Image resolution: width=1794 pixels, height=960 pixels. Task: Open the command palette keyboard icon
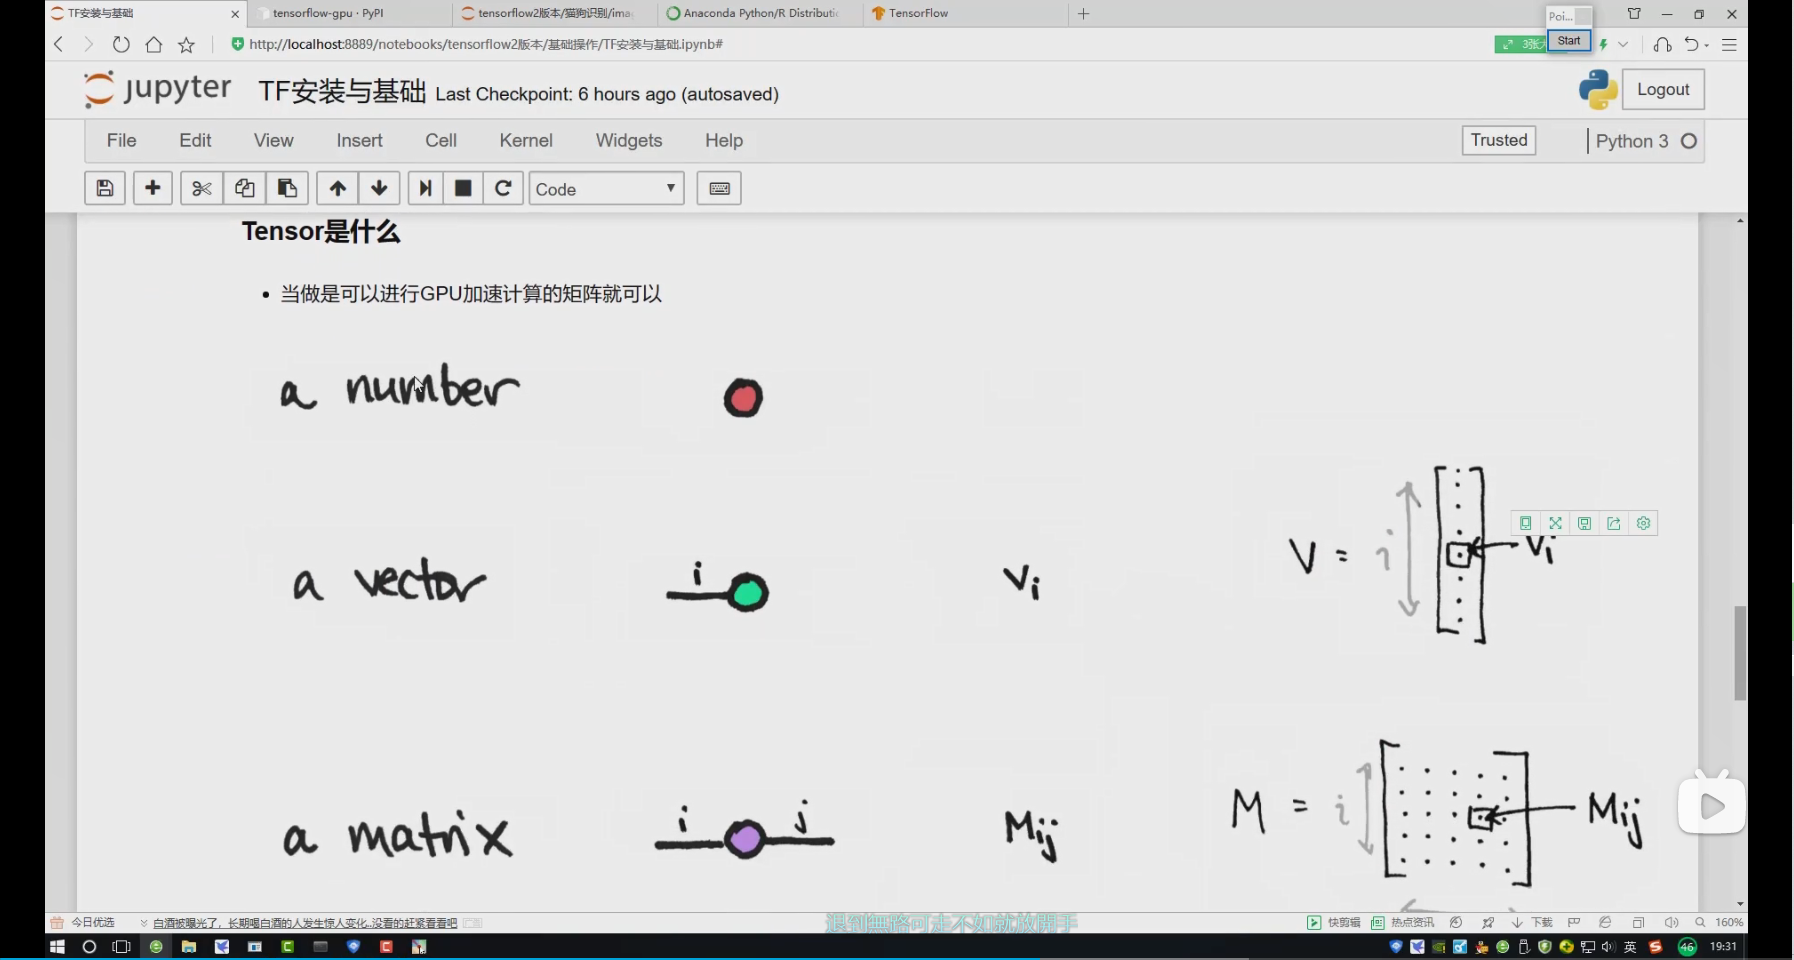point(719,188)
